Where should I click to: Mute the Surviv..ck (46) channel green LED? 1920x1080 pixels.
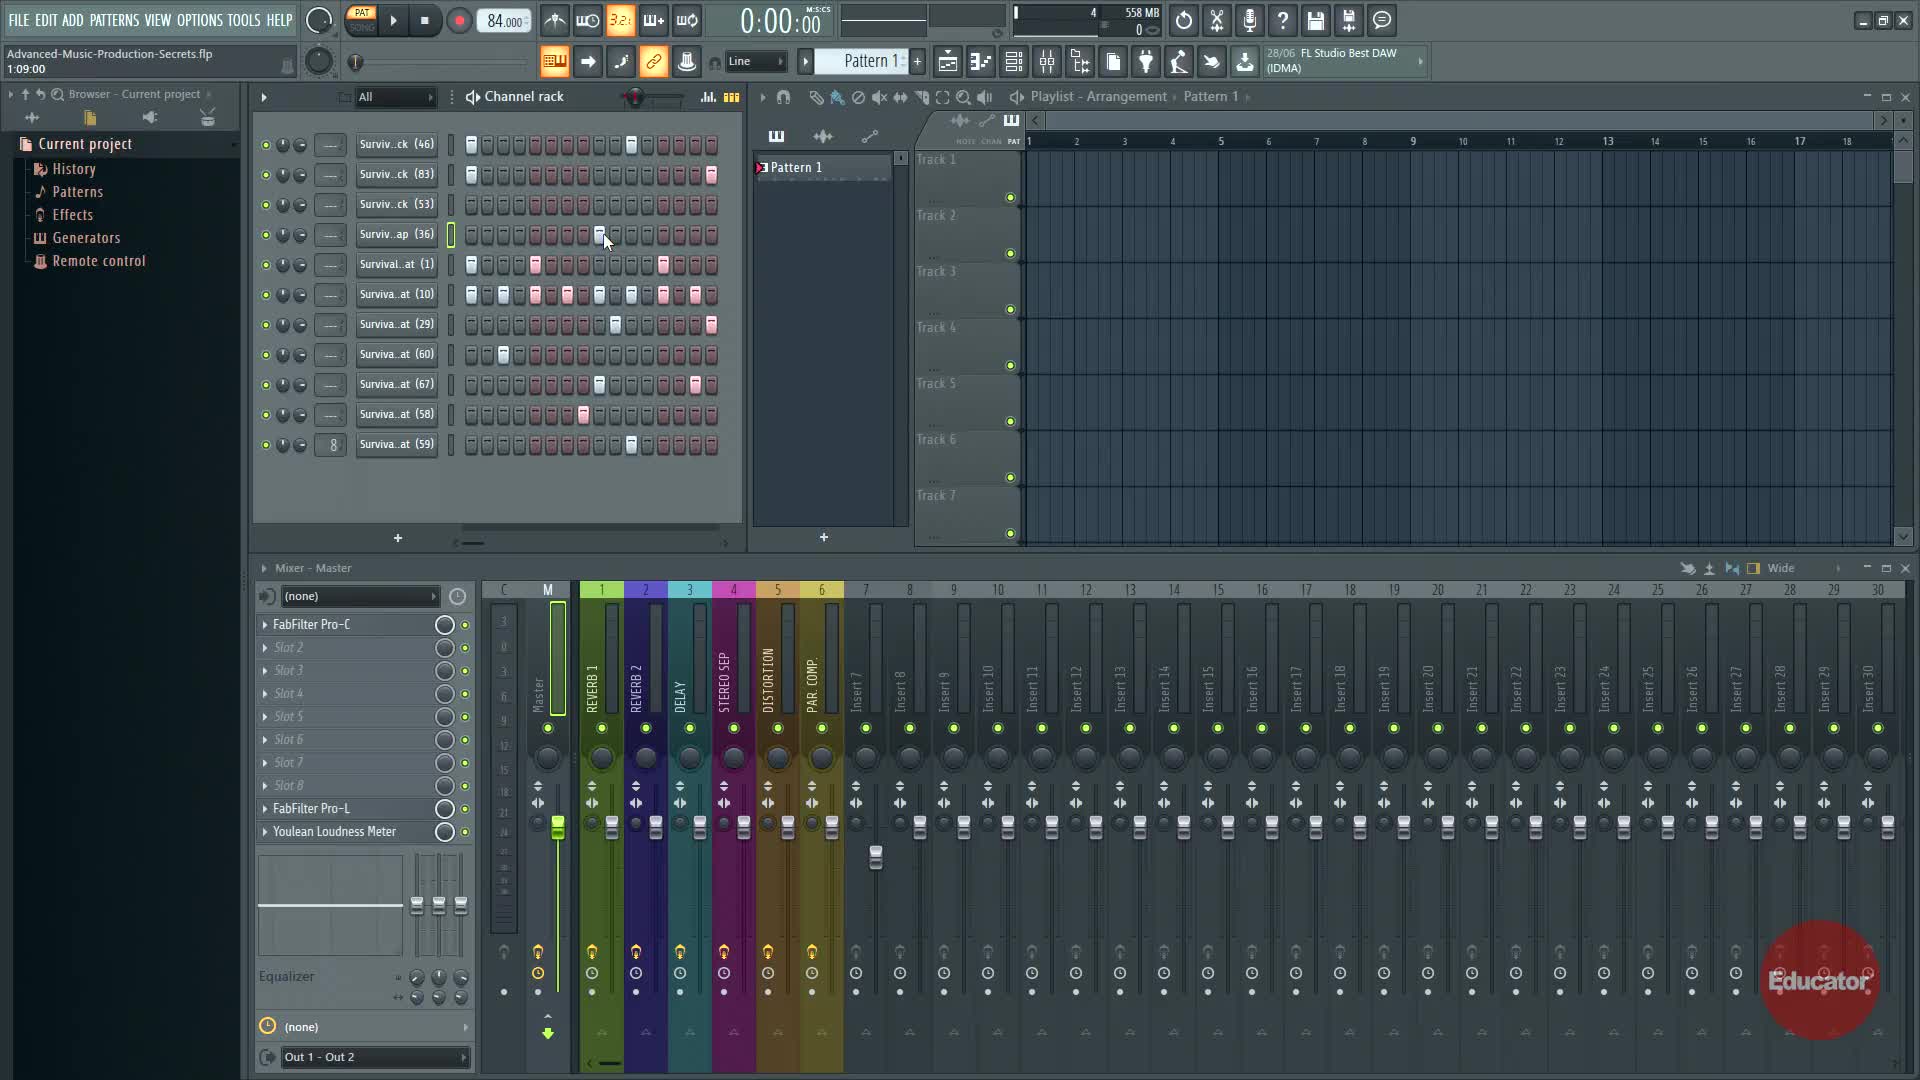coord(265,145)
